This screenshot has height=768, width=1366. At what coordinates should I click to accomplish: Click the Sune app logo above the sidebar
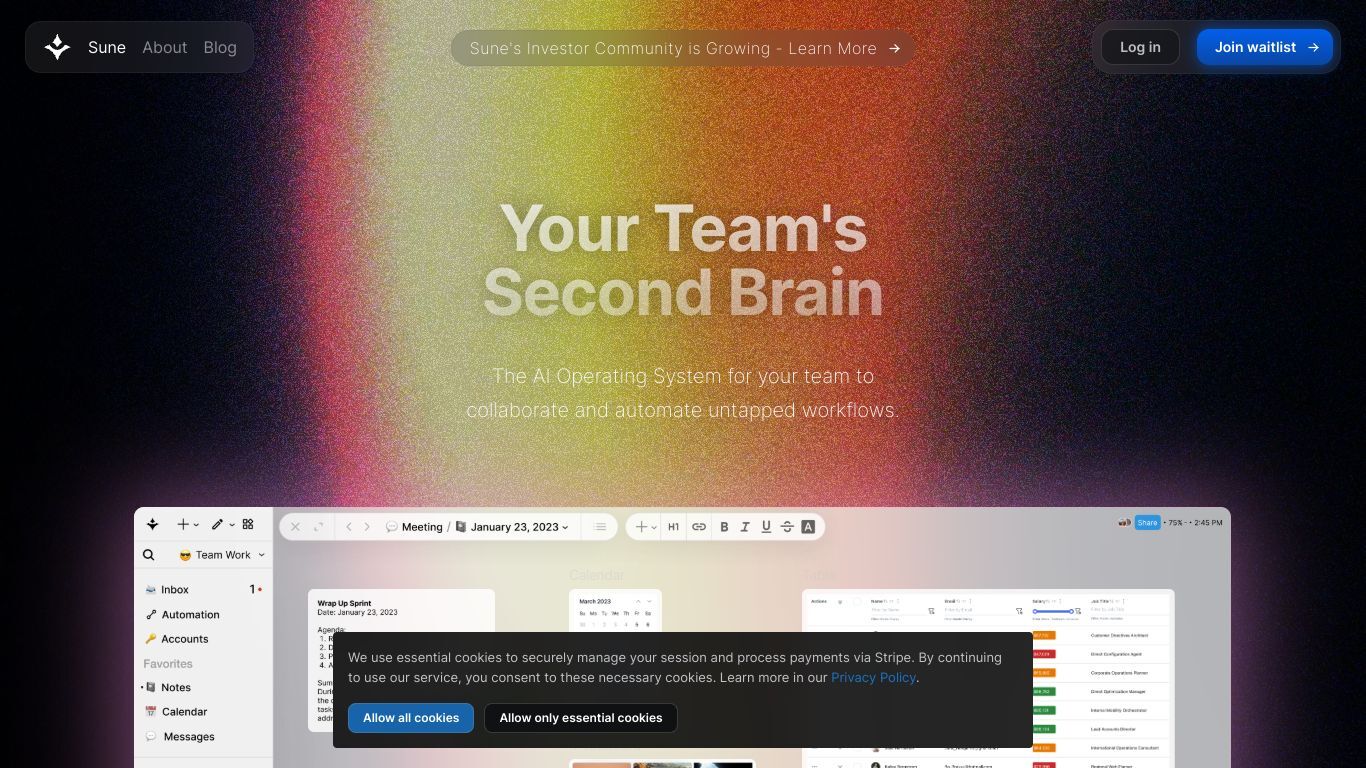(x=152, y=524)
